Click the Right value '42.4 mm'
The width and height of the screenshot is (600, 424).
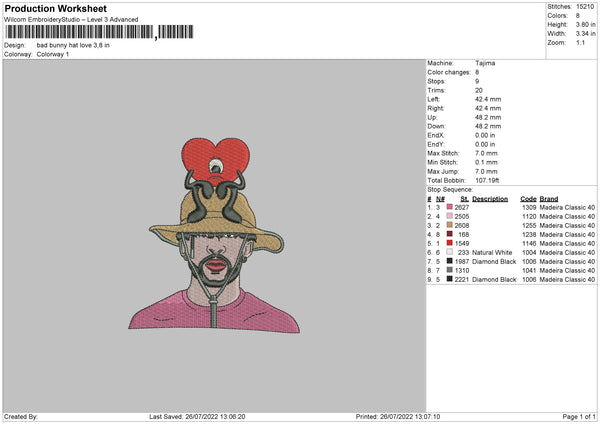point(488,108)
